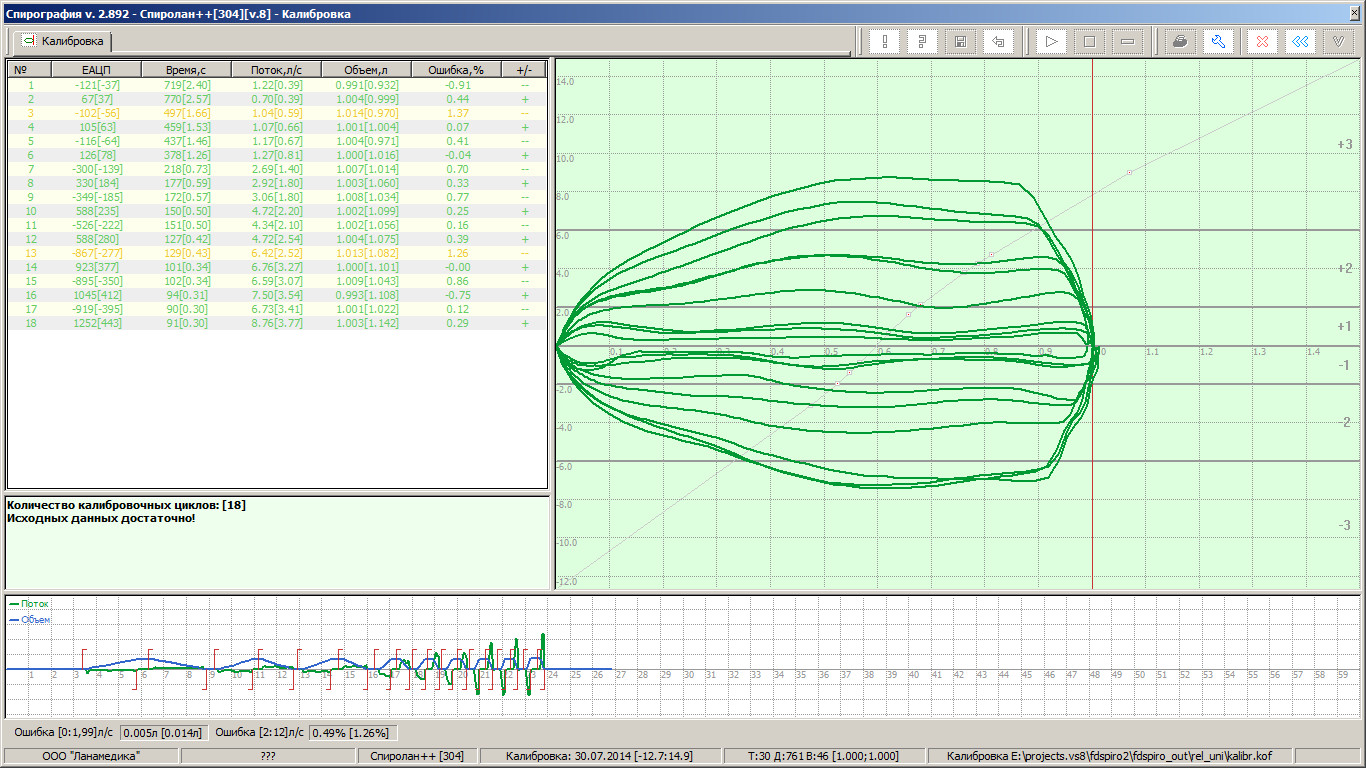Open settings with the blue wrench icon

click(1218, 42)
